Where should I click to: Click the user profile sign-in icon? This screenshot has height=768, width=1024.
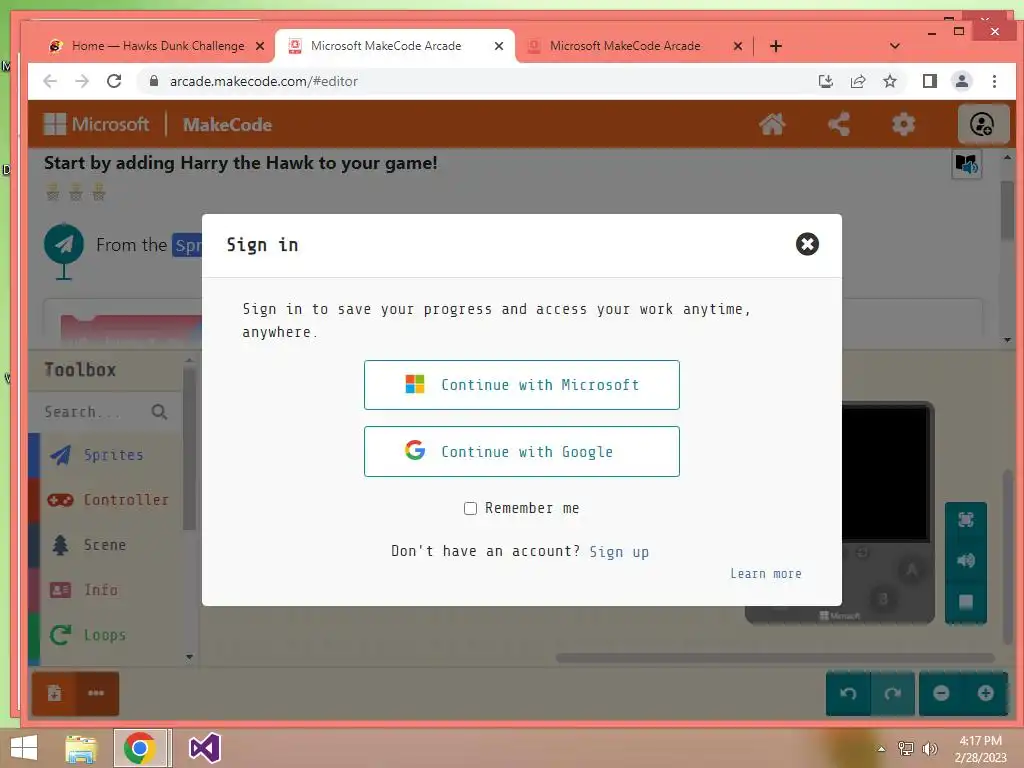pos(982,124)
